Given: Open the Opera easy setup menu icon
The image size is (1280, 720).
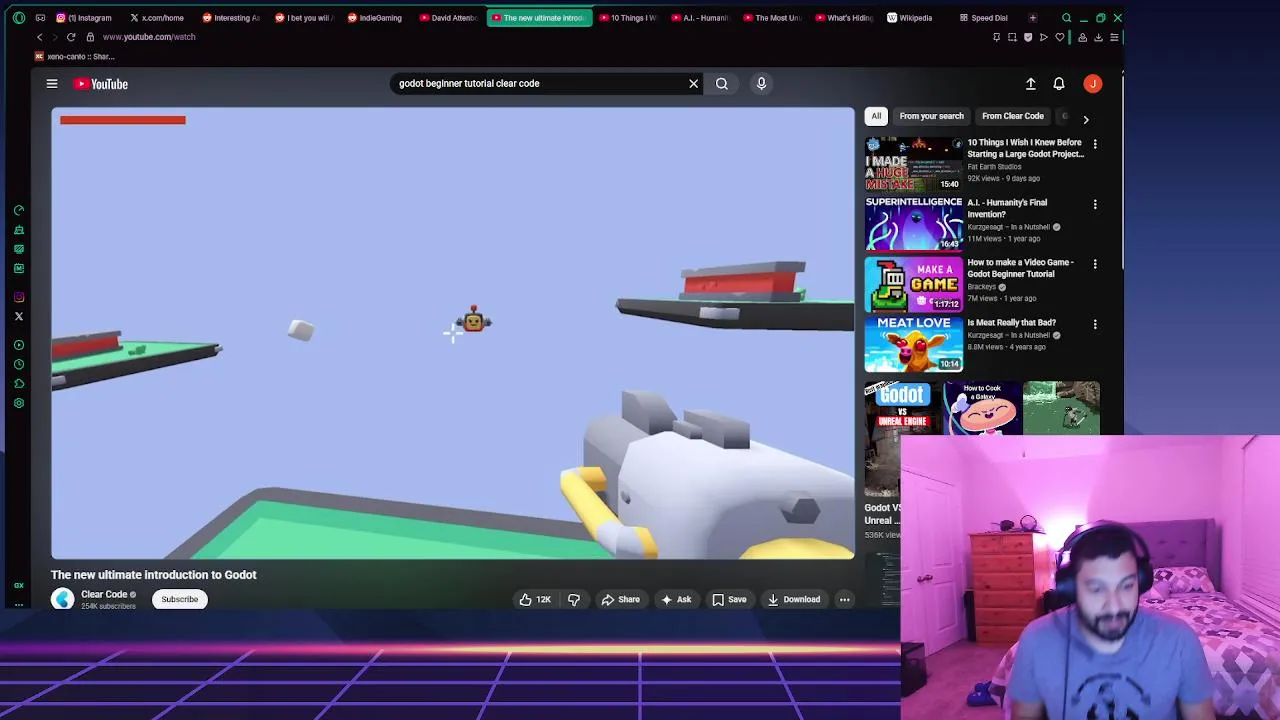Looking at the screenshot, I should click(x=1114, y=37).
